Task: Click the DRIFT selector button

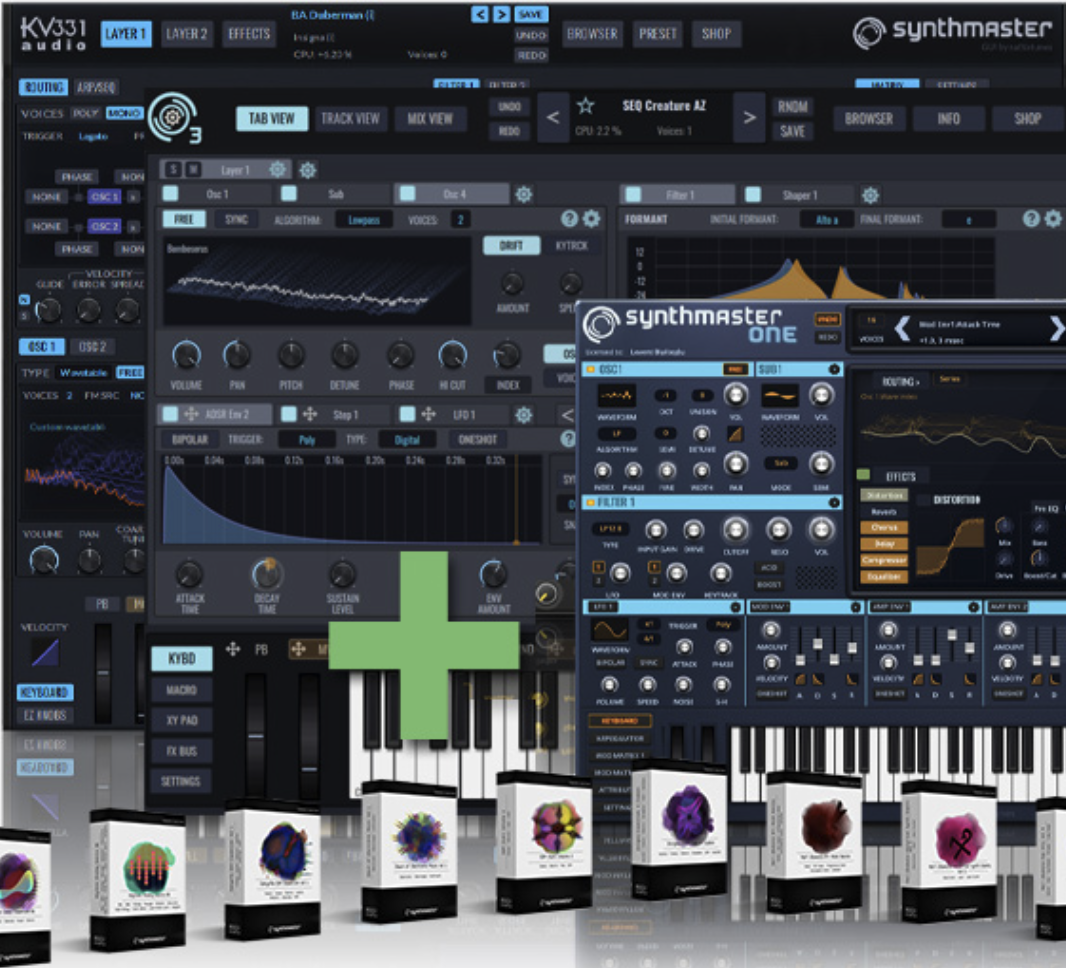Action: pyautogui.click(x=511, y=245)
